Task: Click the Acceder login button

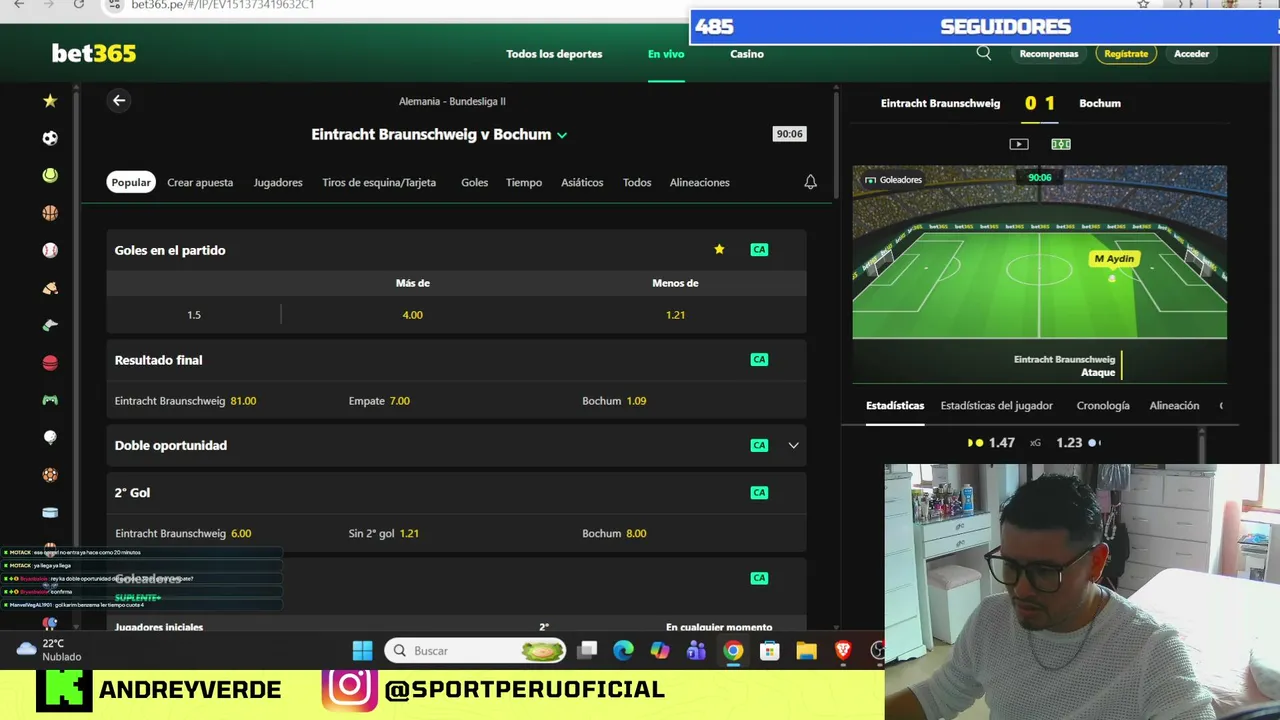Action: (x=1191, y=54)
